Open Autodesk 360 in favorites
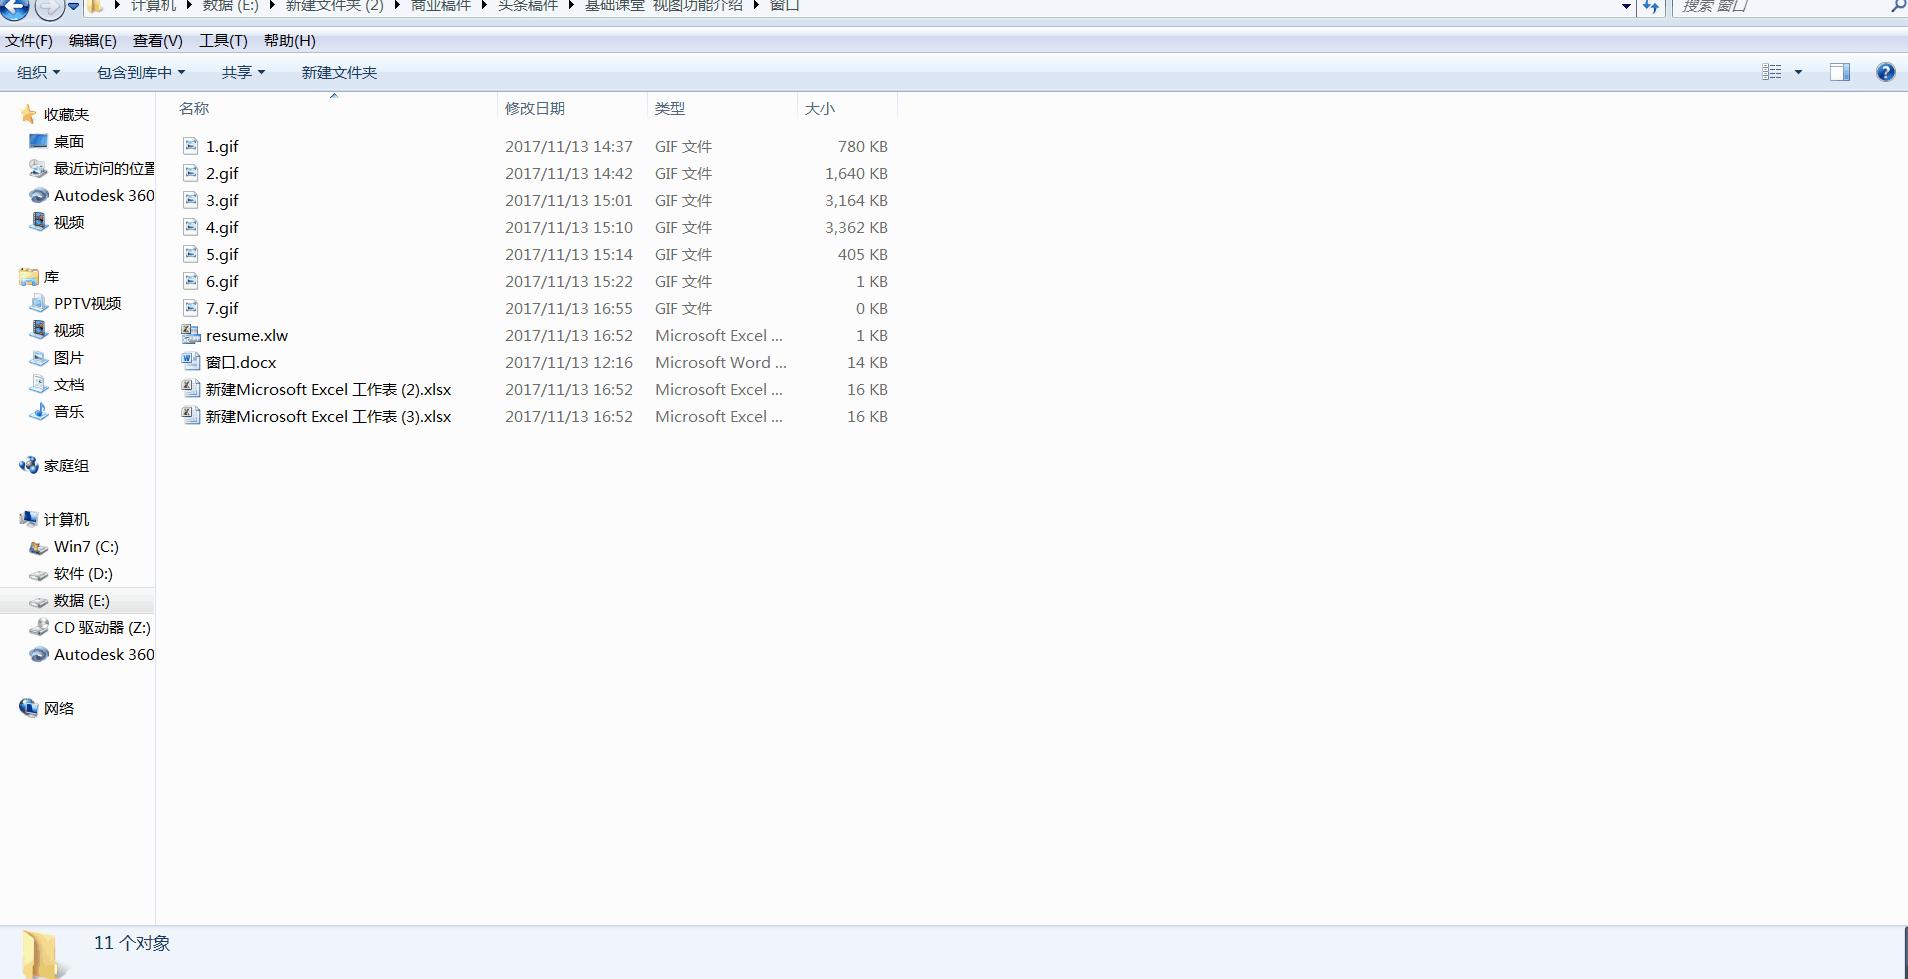This screenshot has height=979, width=1908. [103, 195]
